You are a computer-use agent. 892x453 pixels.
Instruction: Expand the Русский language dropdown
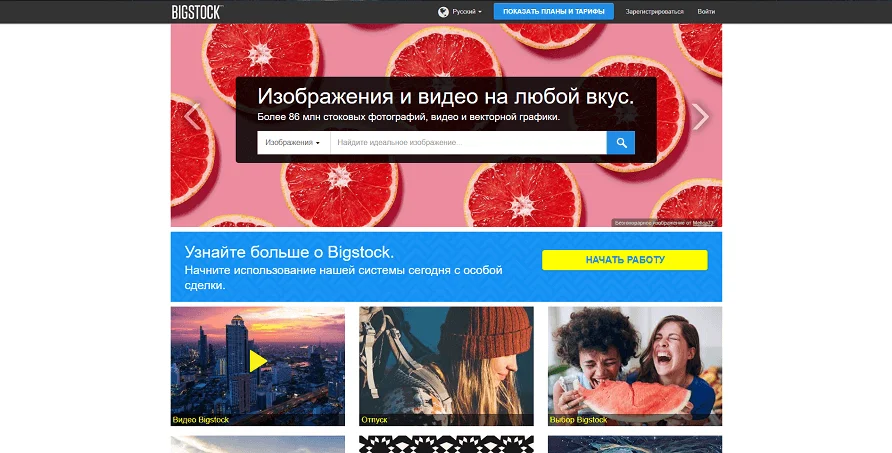click(x=466, y=12)
